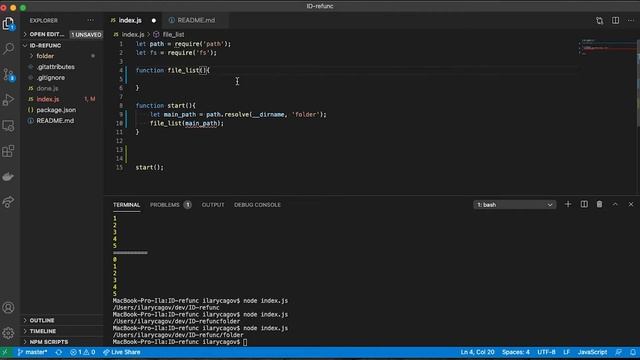Click Live Share in the status bar
Viewport: 640px width, 360px height.
tap(122, 352)
